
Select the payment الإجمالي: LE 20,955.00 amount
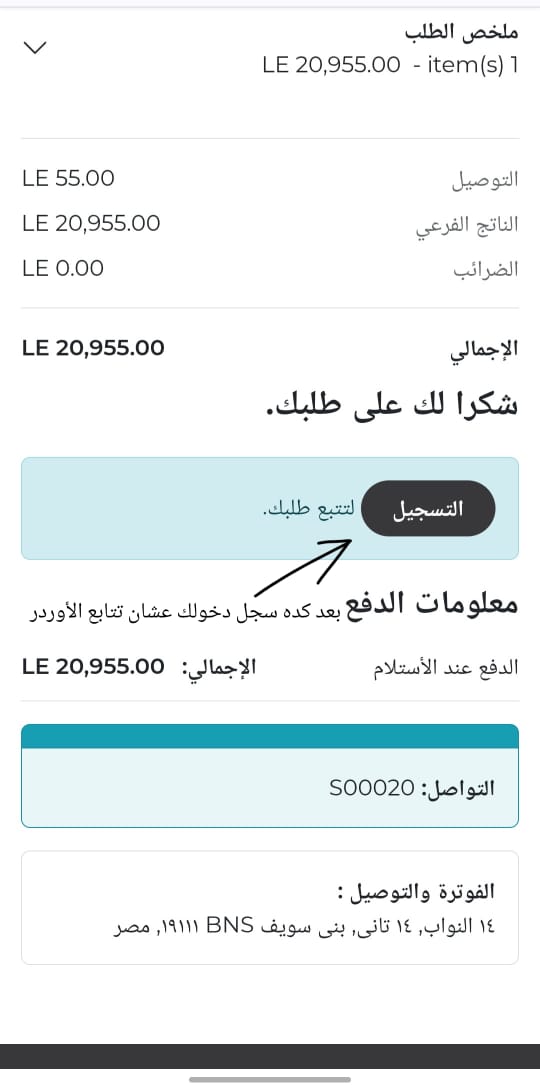point(140,668)
